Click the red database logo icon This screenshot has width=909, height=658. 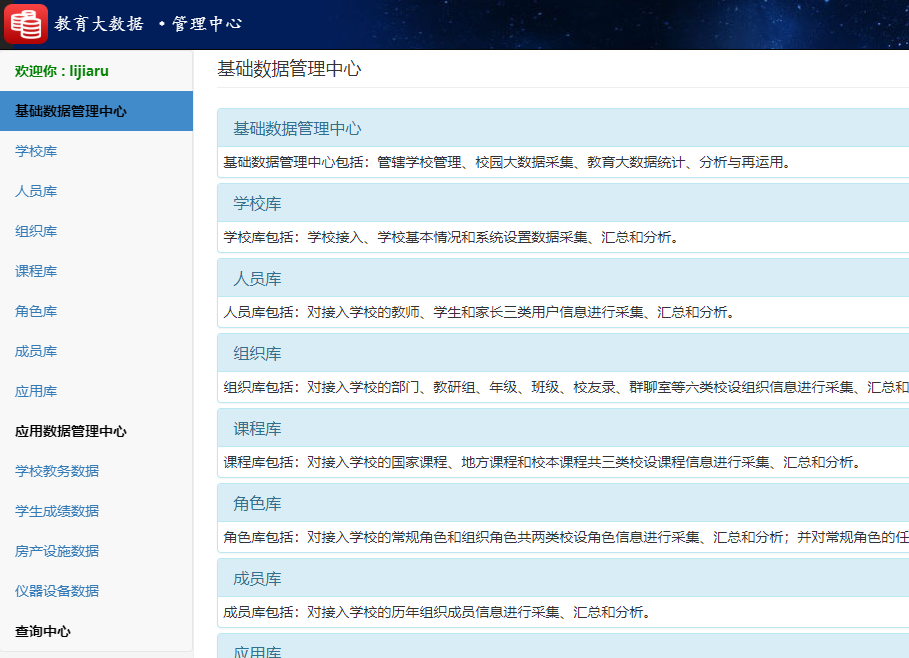tap(25, 22)
